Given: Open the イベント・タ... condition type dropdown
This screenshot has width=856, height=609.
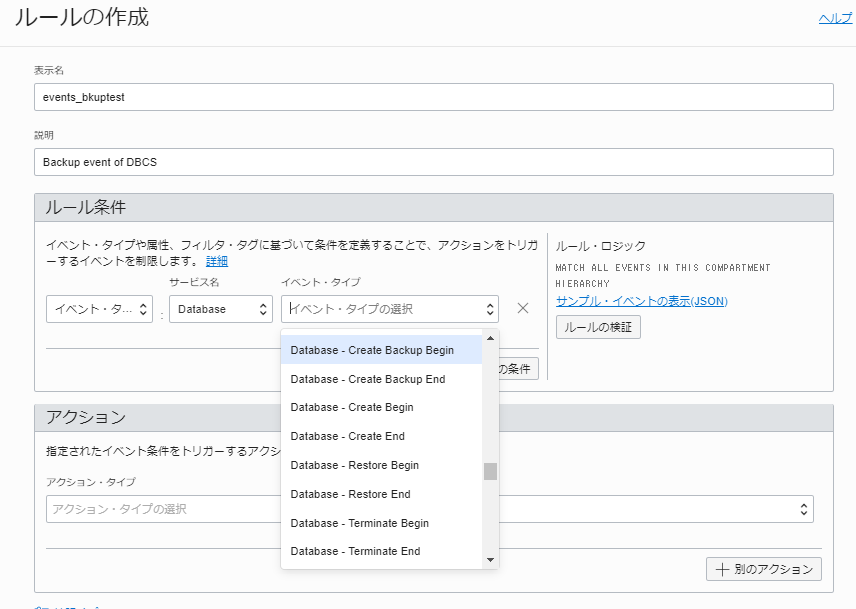Looking at the screenshot, I should pyautogui.click(x=99, y=309).
